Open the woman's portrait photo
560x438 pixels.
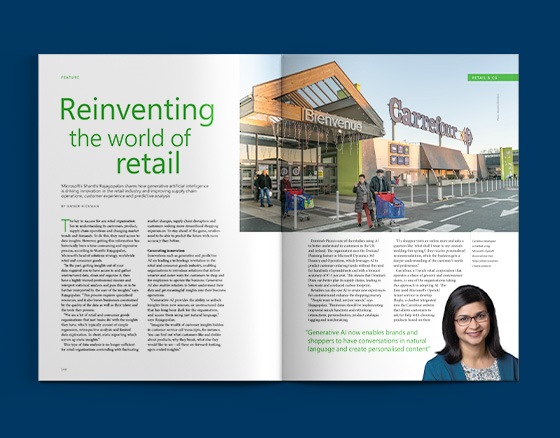click(x=471, y=333)
